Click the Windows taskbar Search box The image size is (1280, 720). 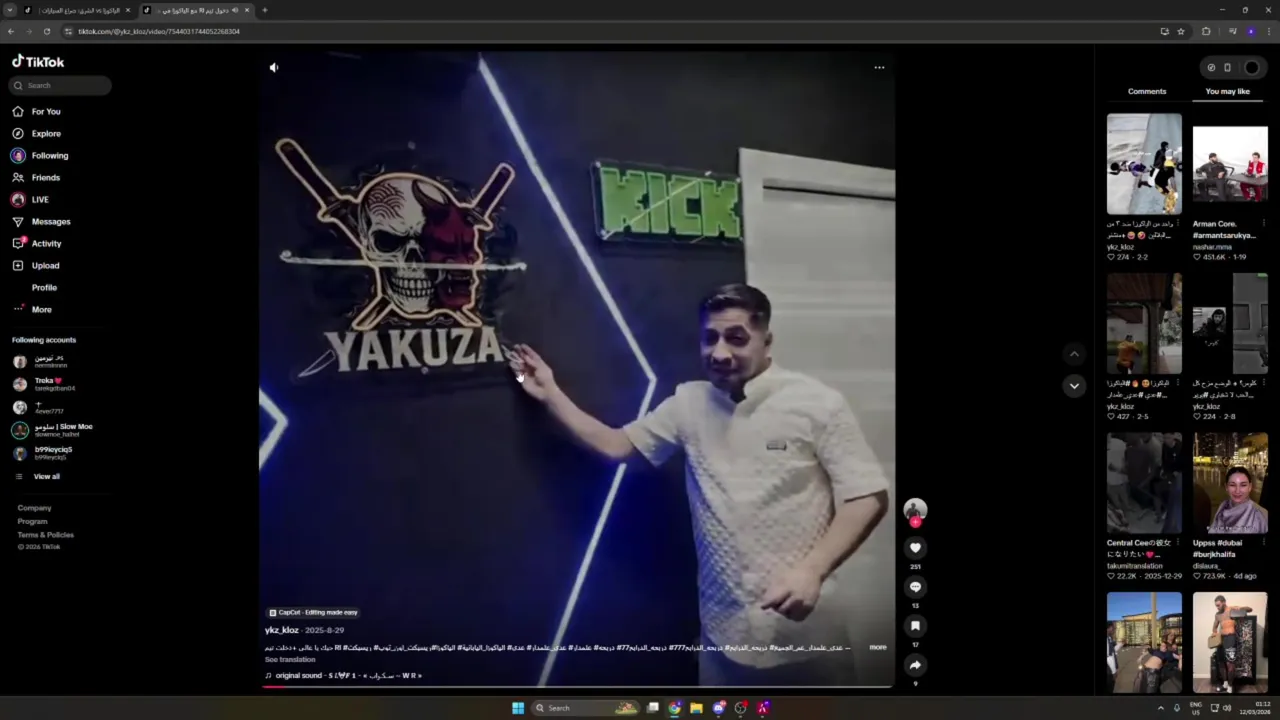click(585, 708)
